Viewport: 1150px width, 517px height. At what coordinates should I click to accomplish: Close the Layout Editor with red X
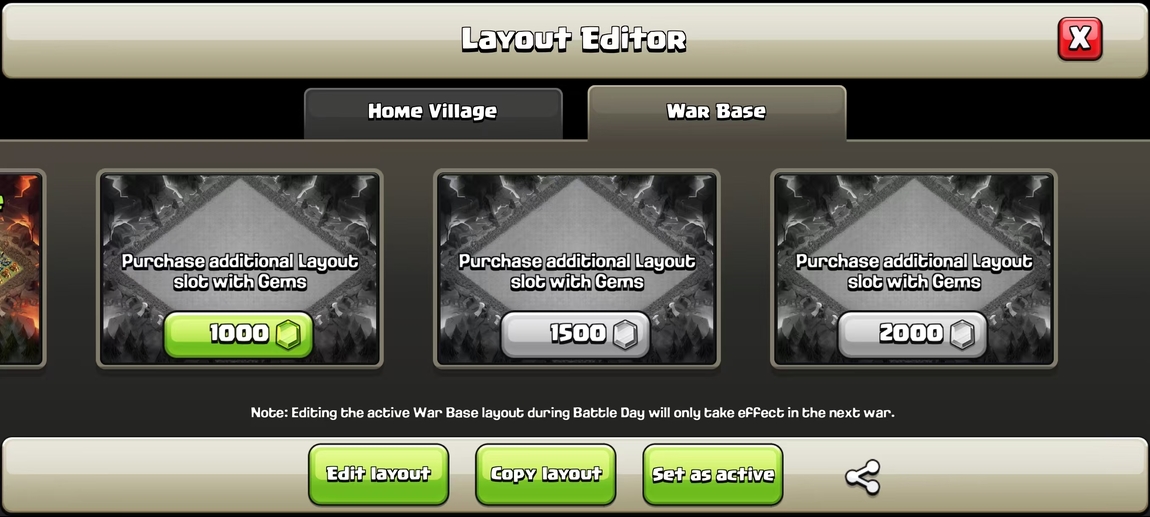[x=1080, y=38]
